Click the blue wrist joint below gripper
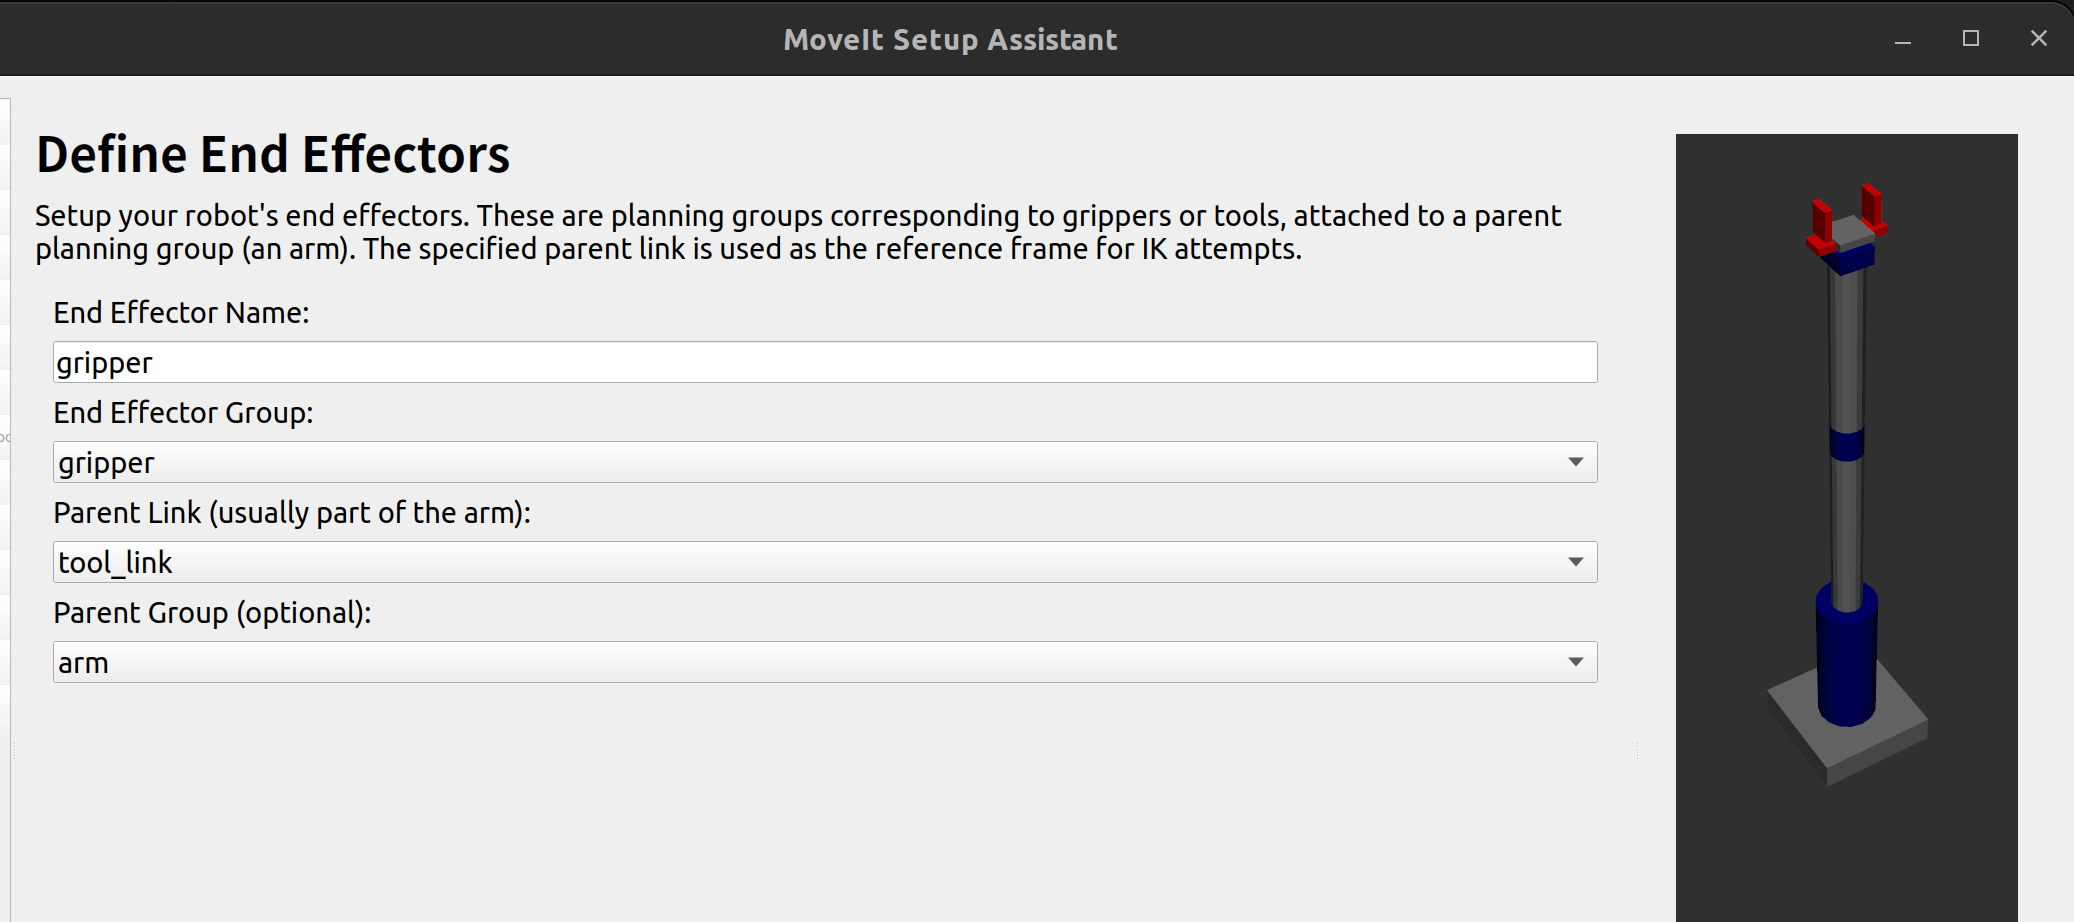 click(x=1848, y=260)
